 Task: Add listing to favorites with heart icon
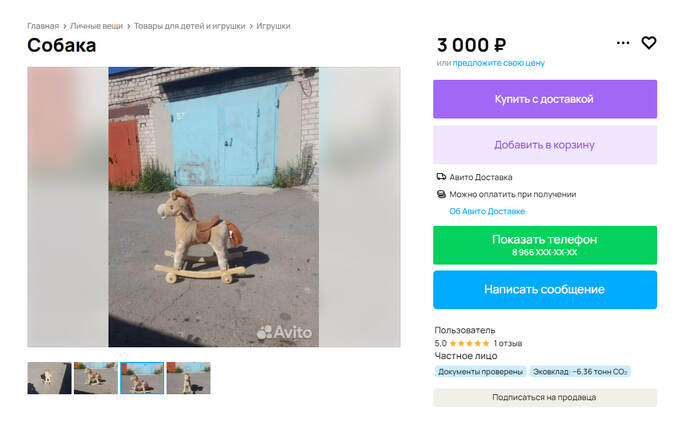click(x=649, y=43)
